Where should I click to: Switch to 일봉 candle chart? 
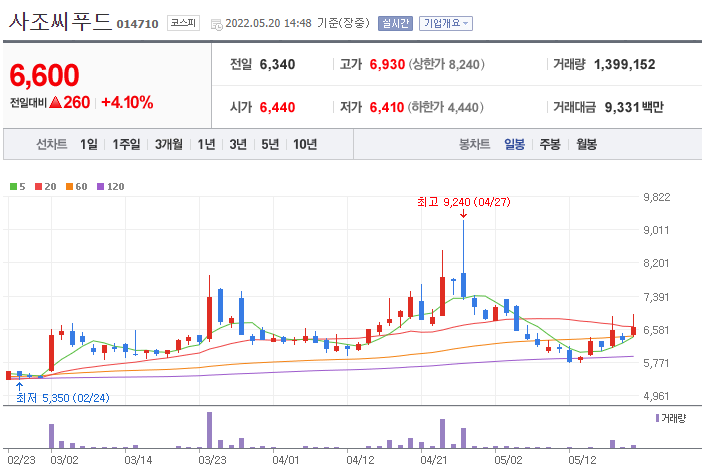coord(514,144)
